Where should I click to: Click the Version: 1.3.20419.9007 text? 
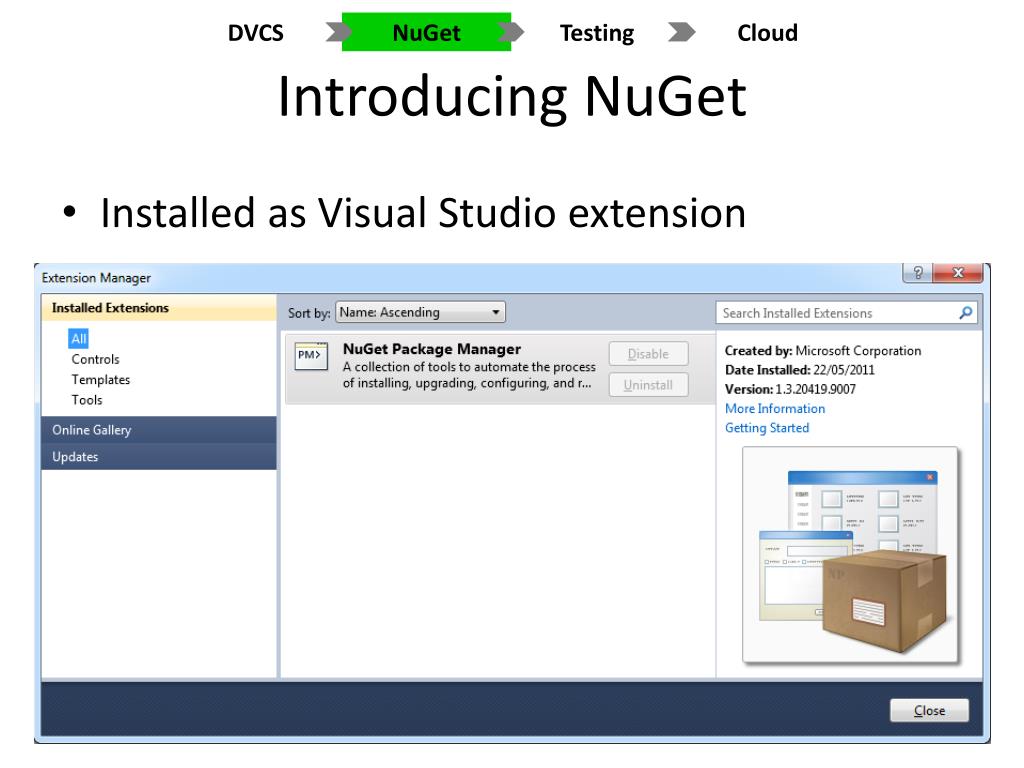(x=790, y=389)
